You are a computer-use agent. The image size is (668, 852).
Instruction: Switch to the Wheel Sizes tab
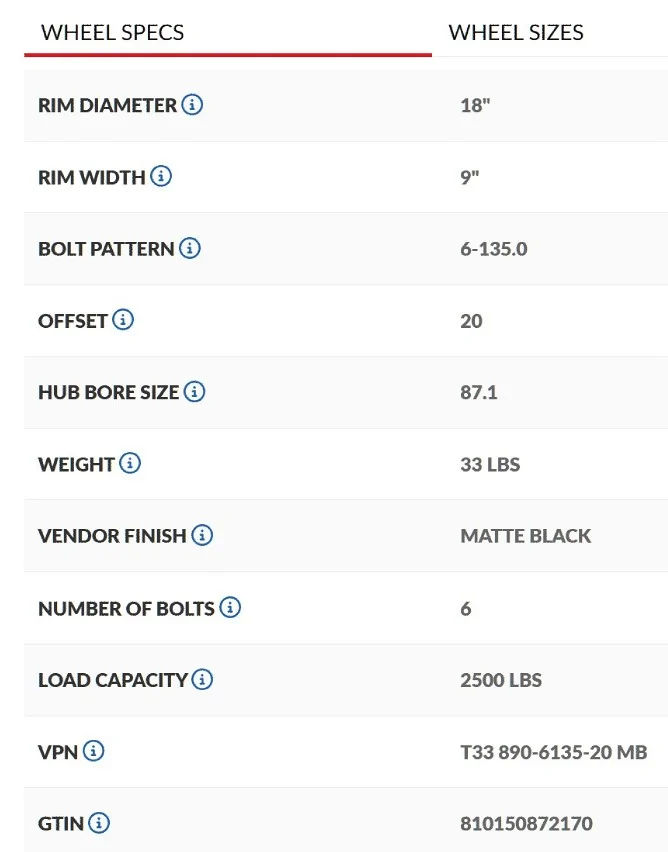coord(516,32)
